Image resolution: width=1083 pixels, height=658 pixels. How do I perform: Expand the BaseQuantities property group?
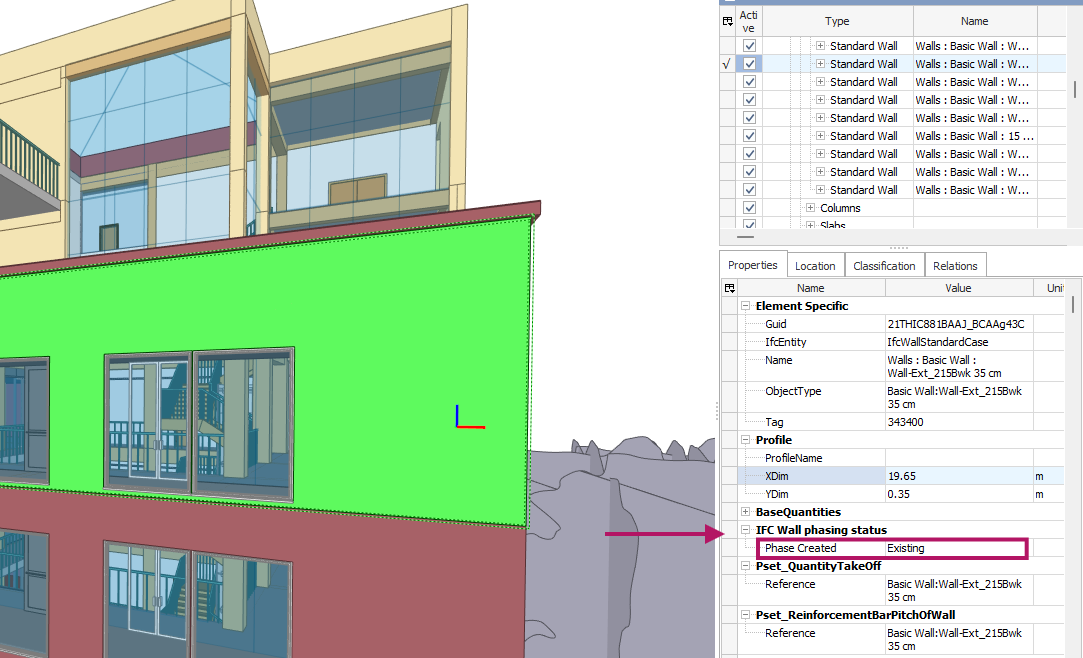coord(745,512)
